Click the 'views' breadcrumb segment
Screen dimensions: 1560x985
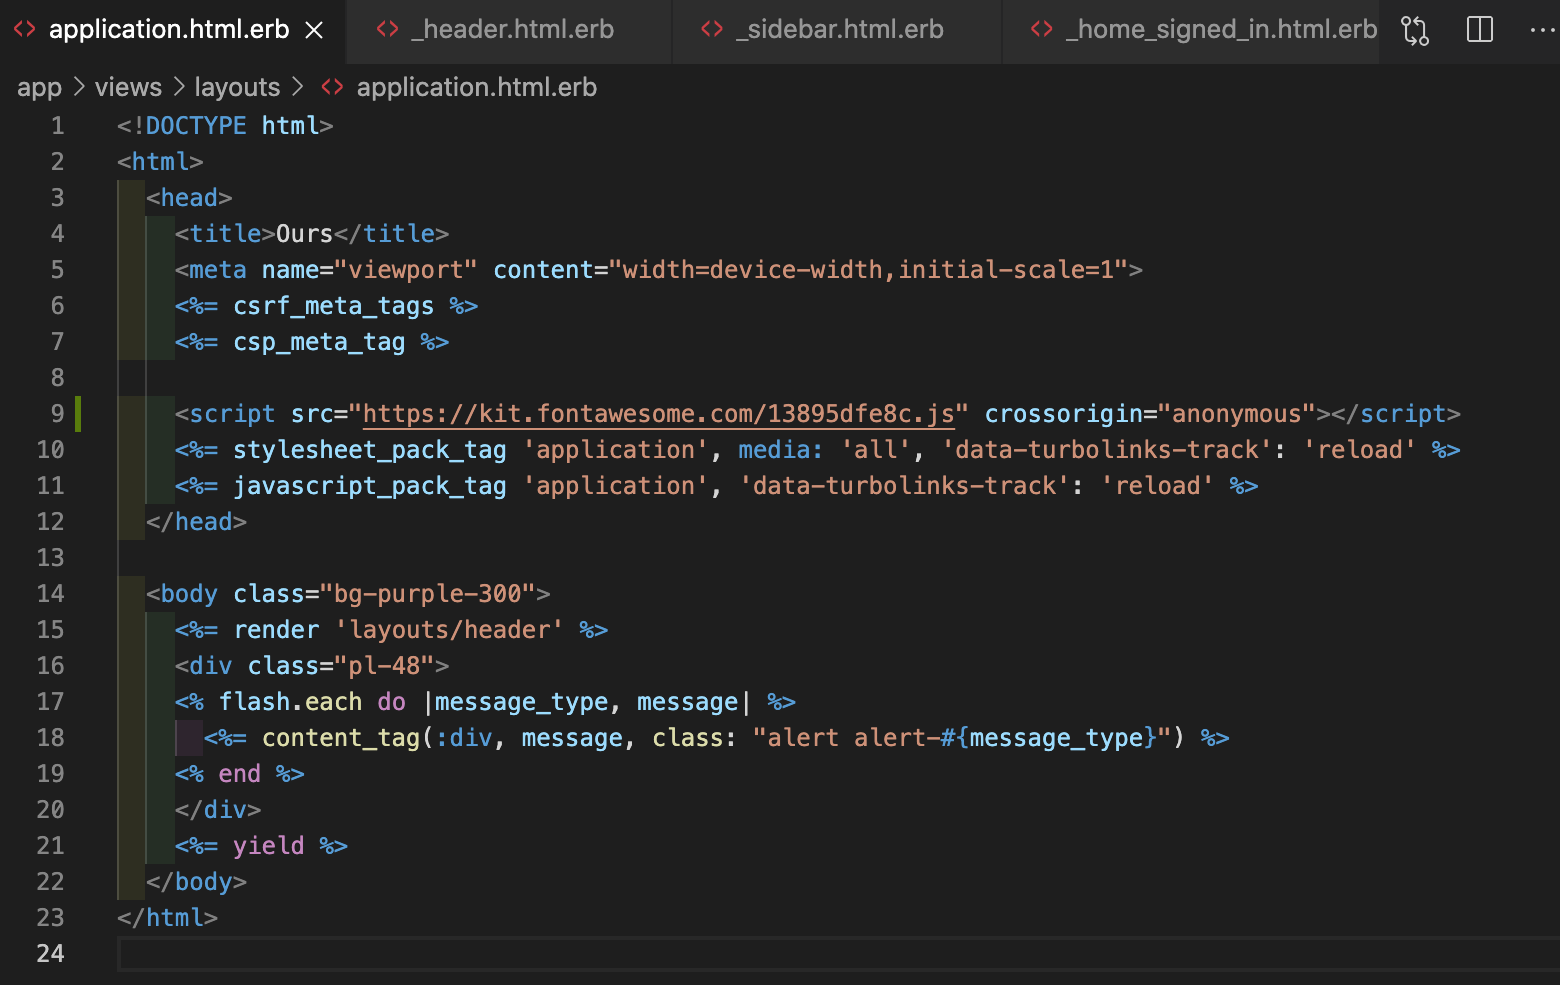tap(128, 88)
